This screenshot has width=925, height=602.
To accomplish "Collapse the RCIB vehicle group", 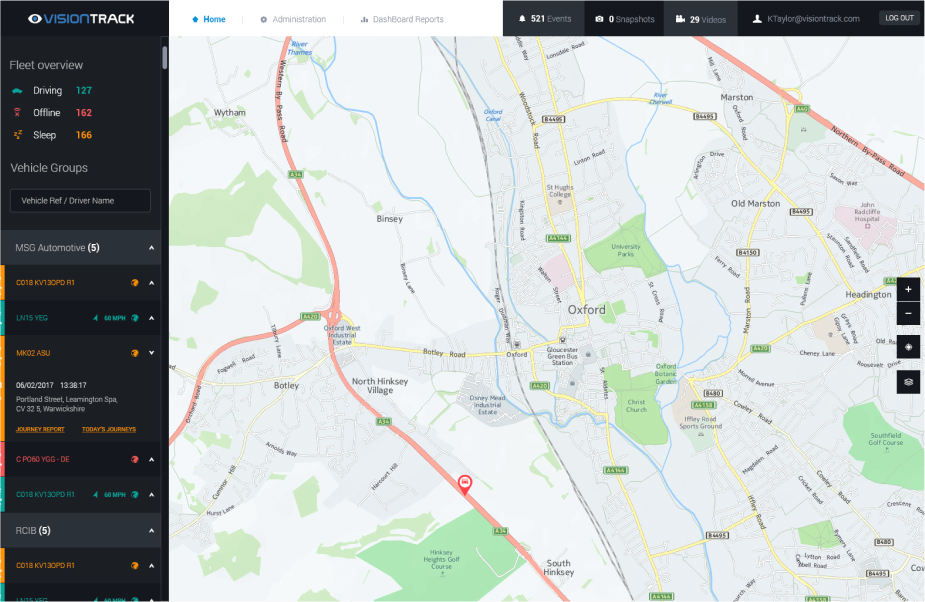I will click(152, 531).
